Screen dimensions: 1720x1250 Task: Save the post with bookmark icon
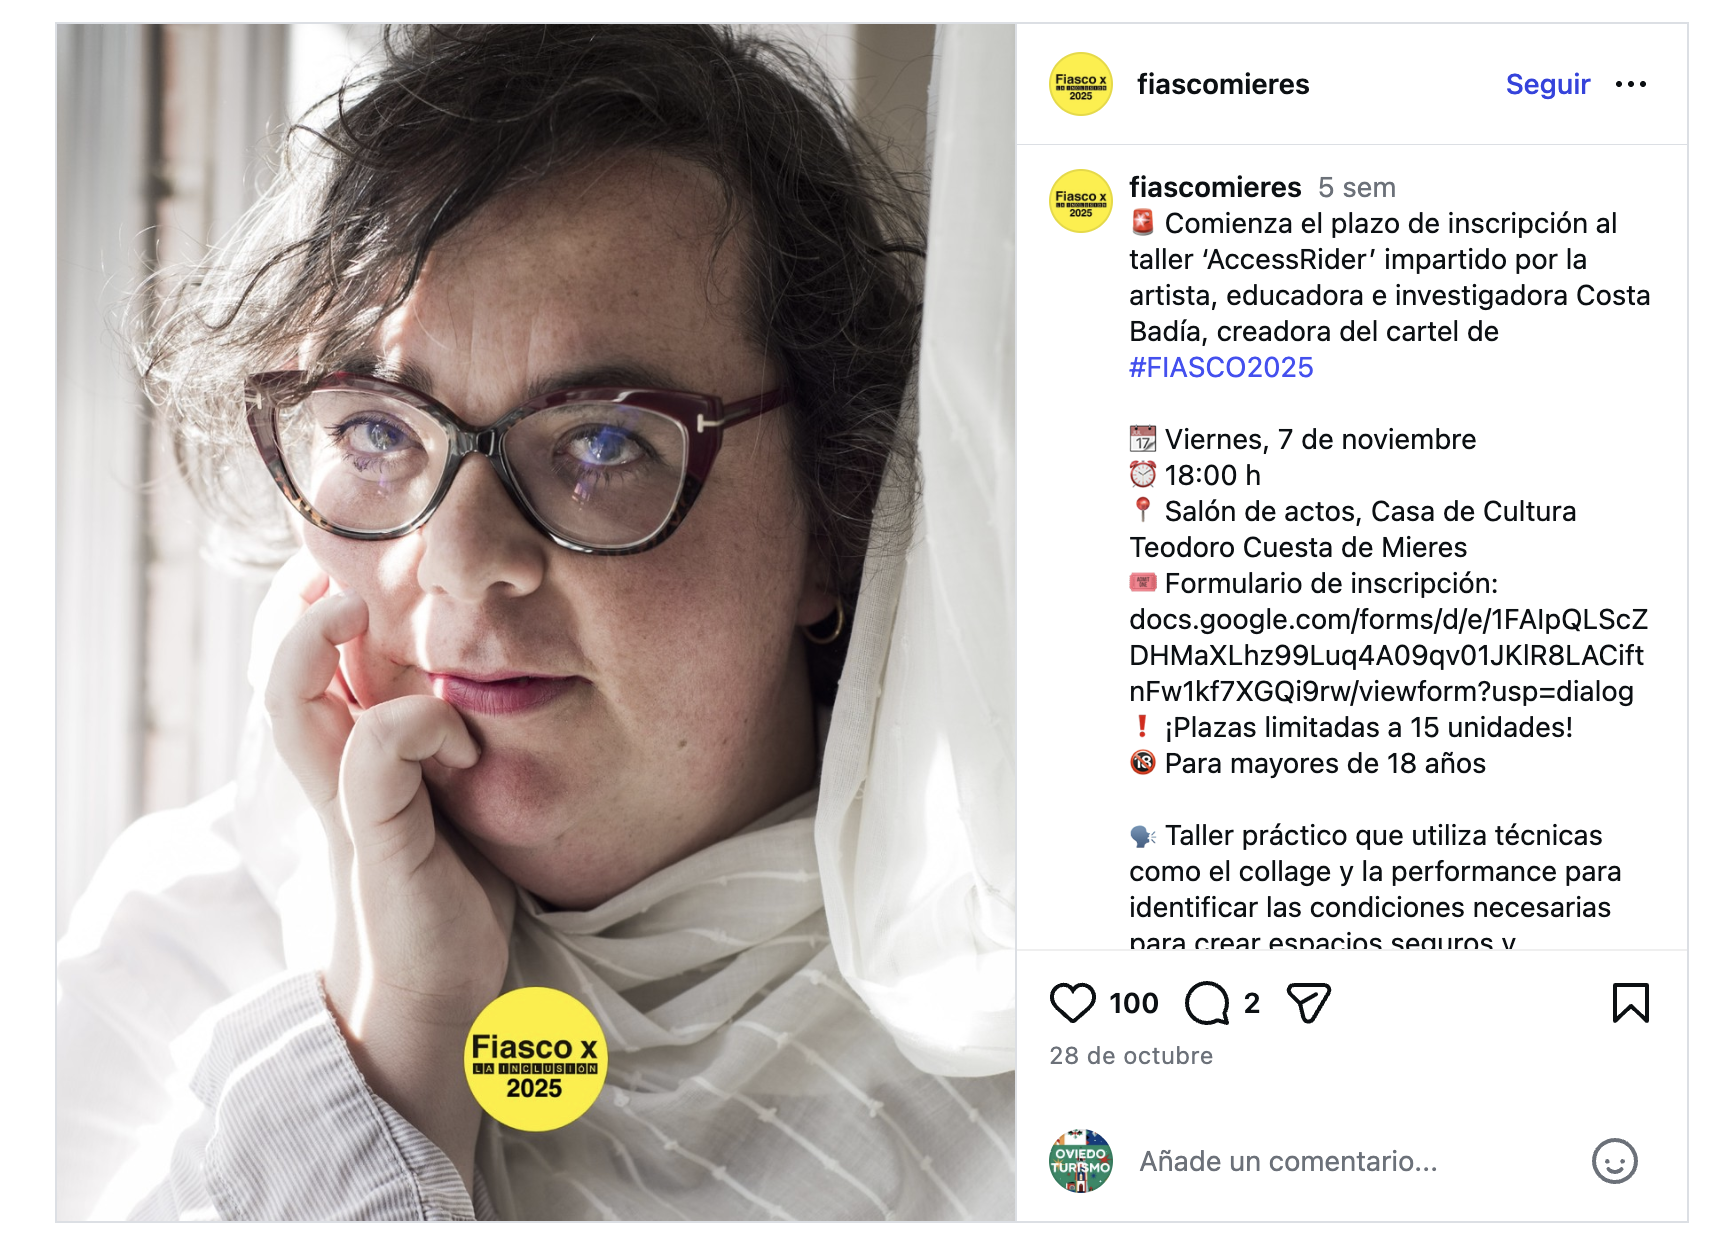1630,1003
